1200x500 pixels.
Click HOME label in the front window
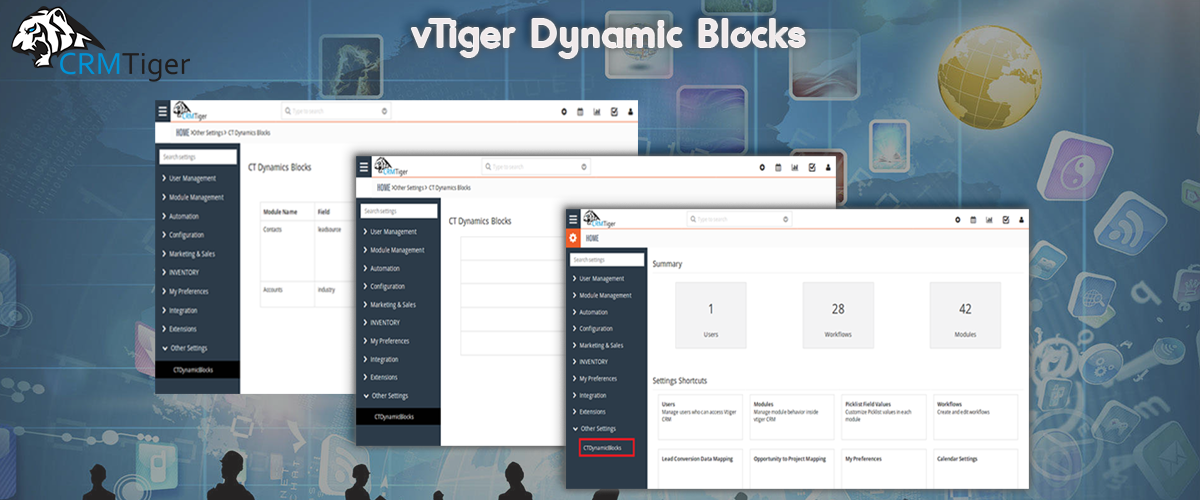[x=592, y=239]
